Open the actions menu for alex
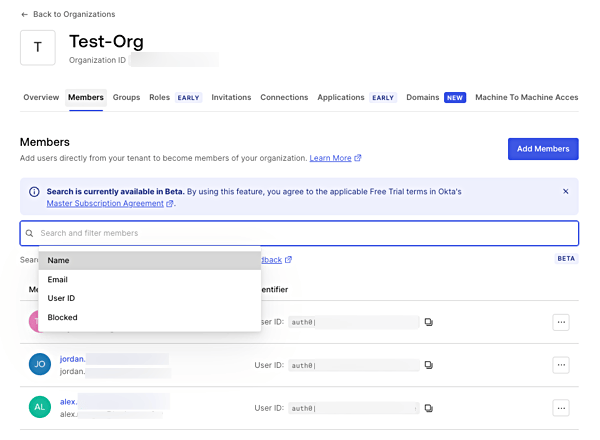The width and height of the screenshot is (600, 440). (561, 408)
